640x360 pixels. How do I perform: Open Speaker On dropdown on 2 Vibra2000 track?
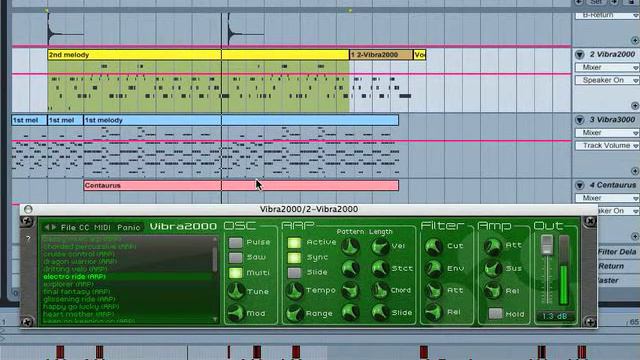coord(607,80)
